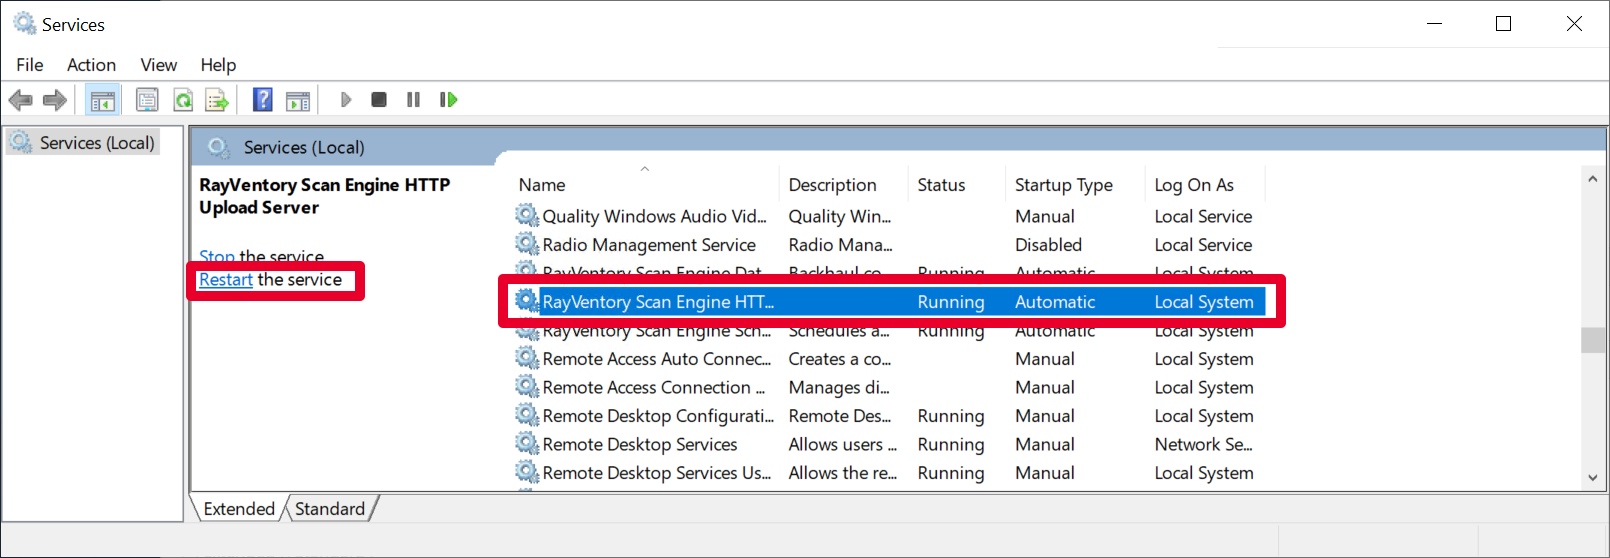Select the Remote Access Auto Connec... service
The image size is (1610, 558).
click(656, 359)
